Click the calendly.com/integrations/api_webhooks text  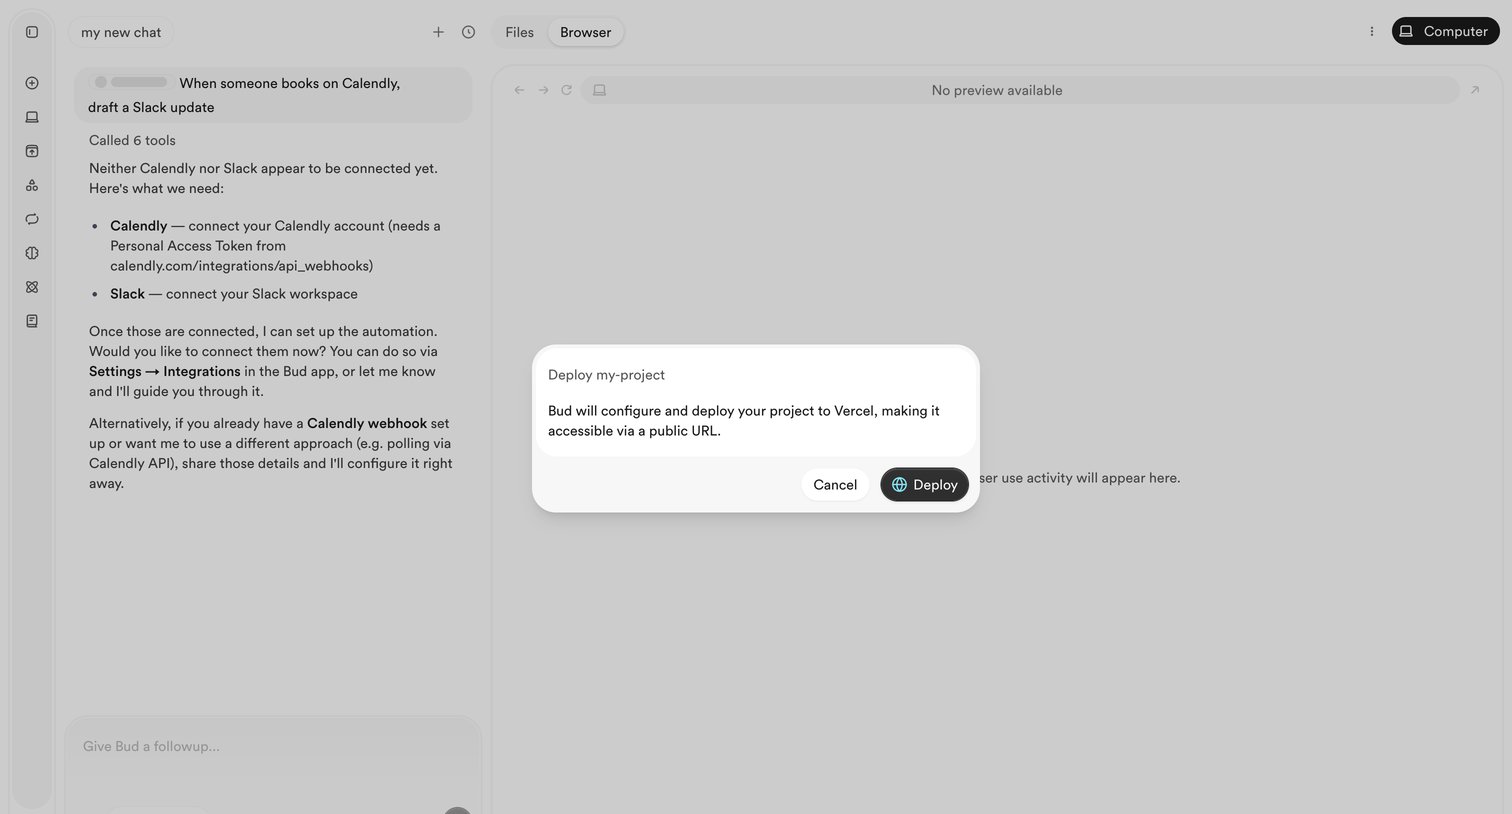point(241,266)
